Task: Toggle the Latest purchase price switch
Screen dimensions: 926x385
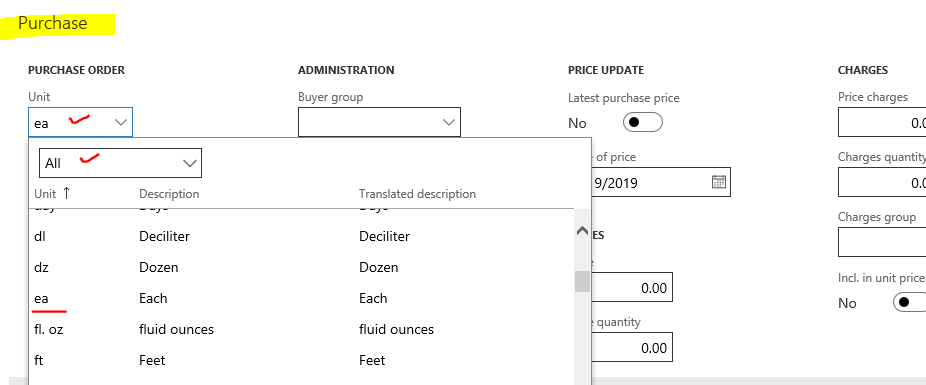Action: click(x=643, y=122)
